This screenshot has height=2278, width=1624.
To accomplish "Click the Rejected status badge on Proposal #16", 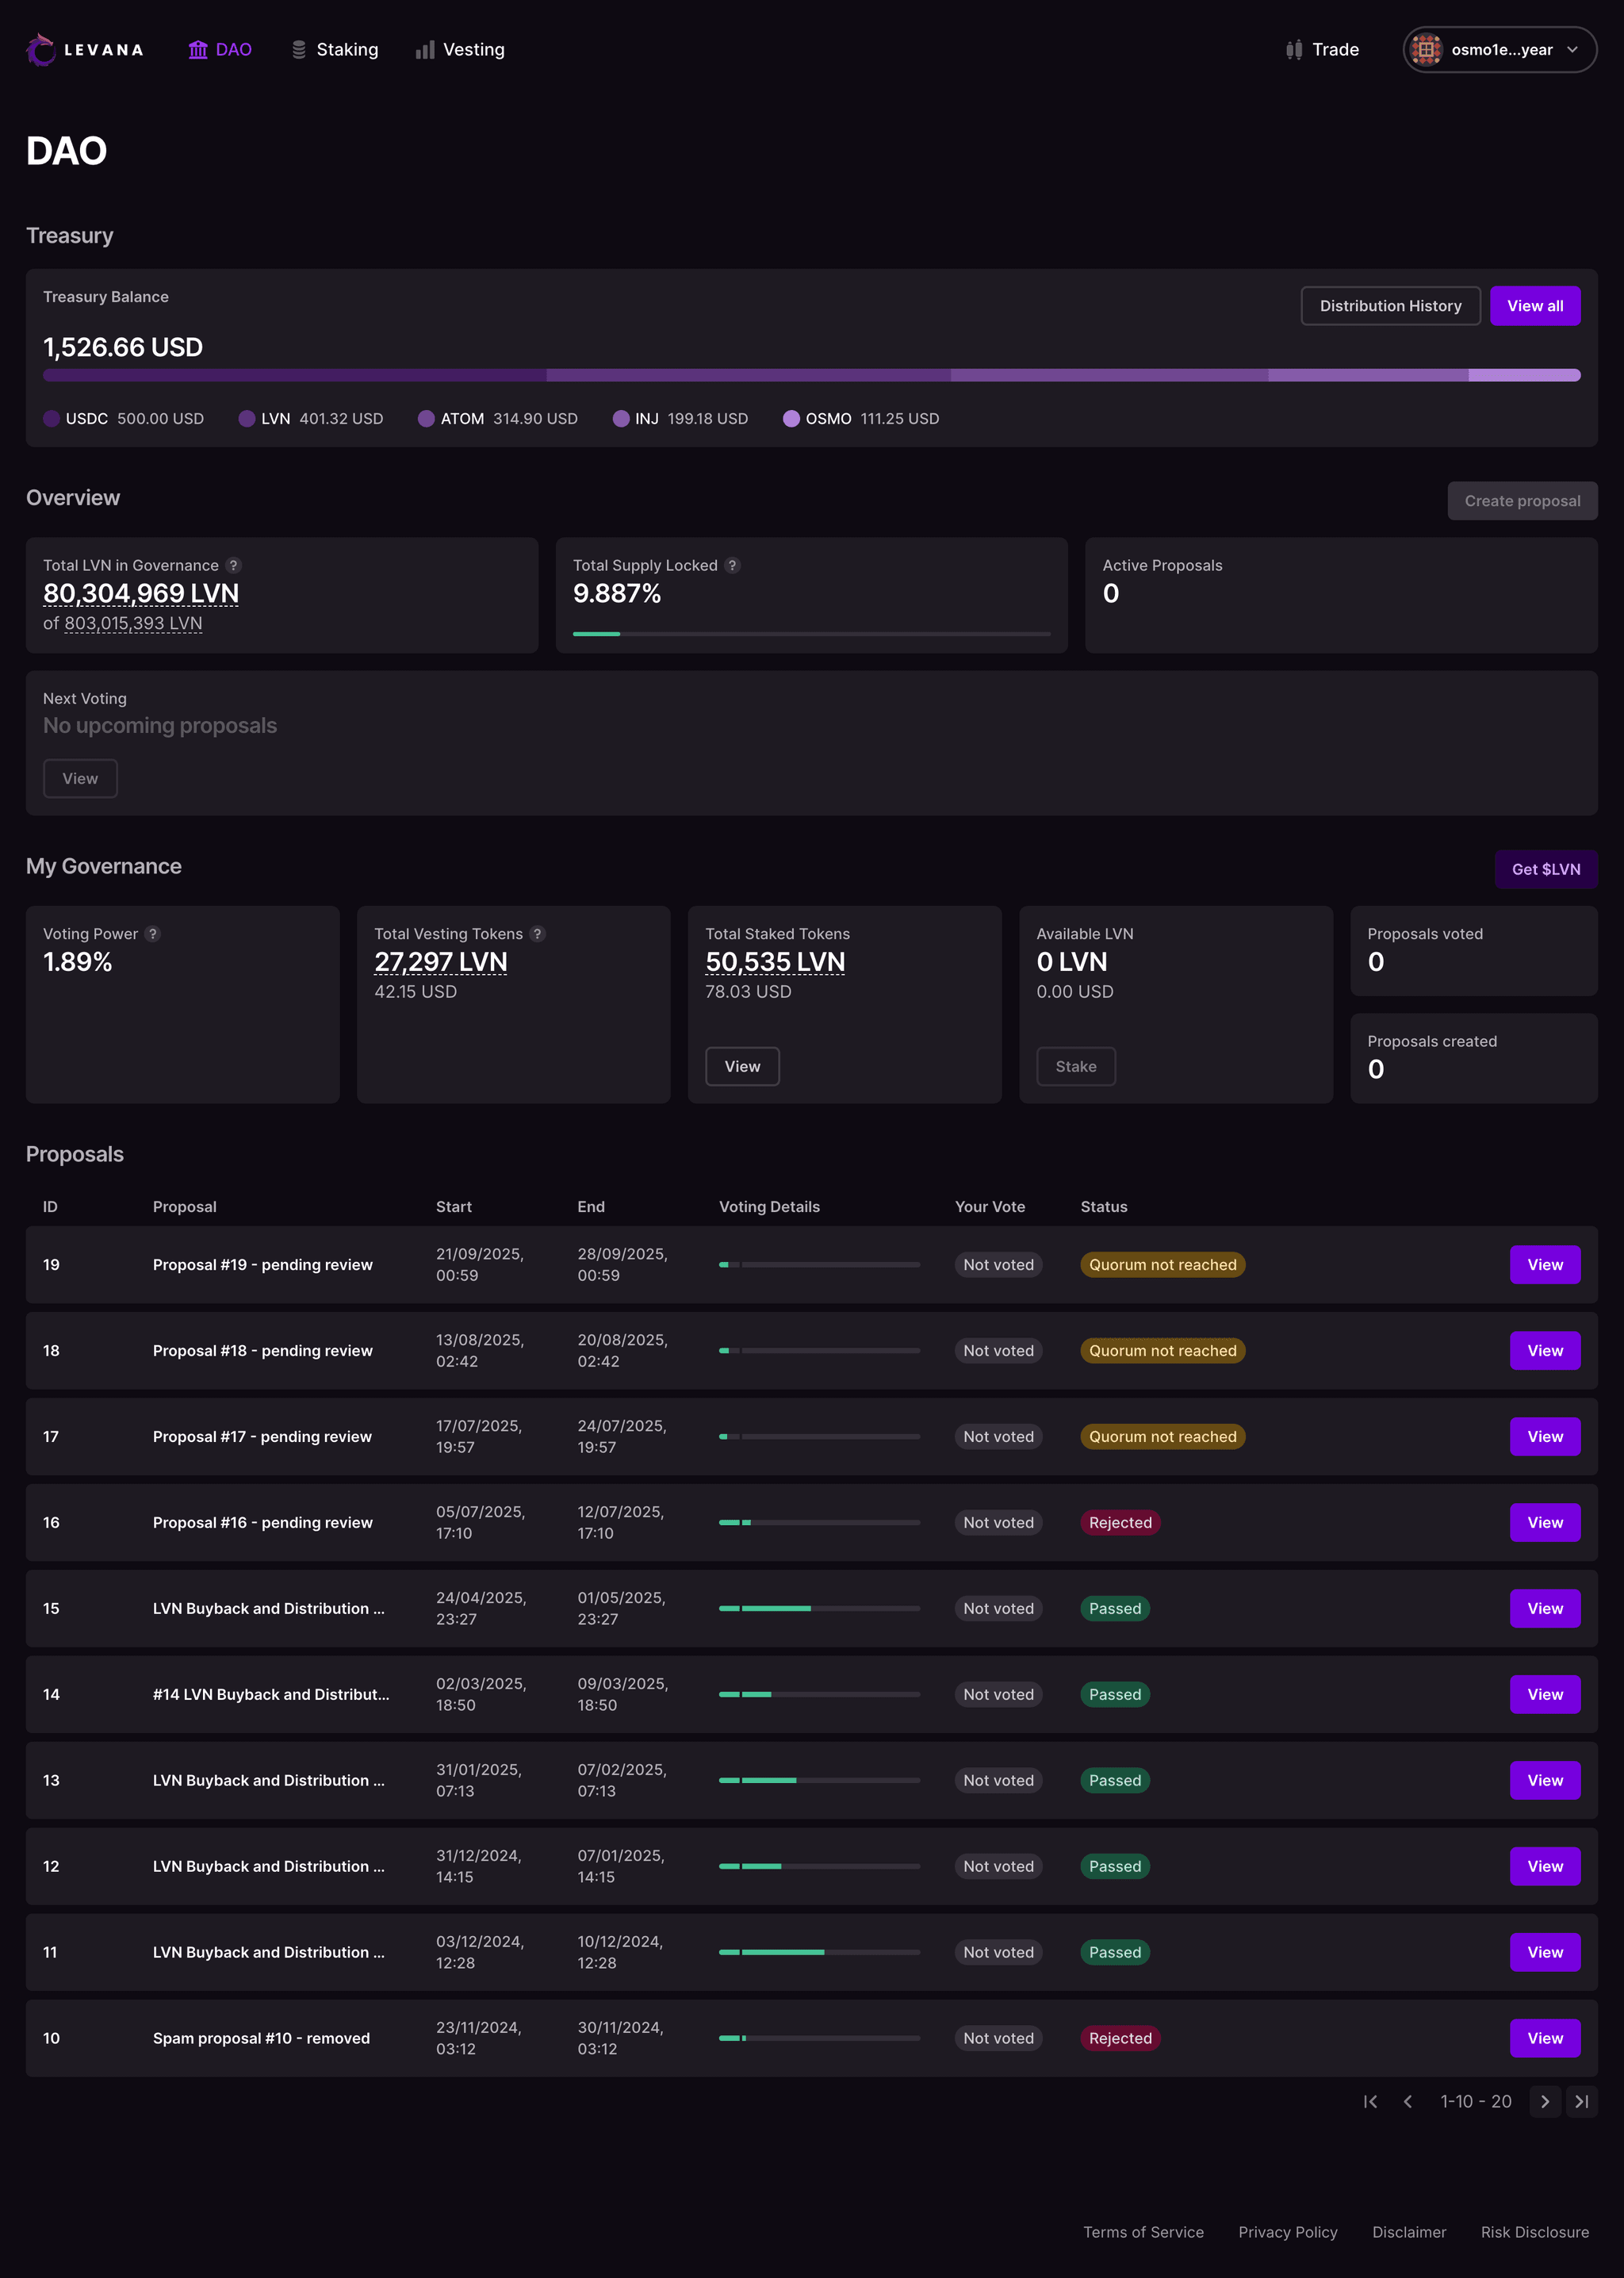I will (1120, 1522).
